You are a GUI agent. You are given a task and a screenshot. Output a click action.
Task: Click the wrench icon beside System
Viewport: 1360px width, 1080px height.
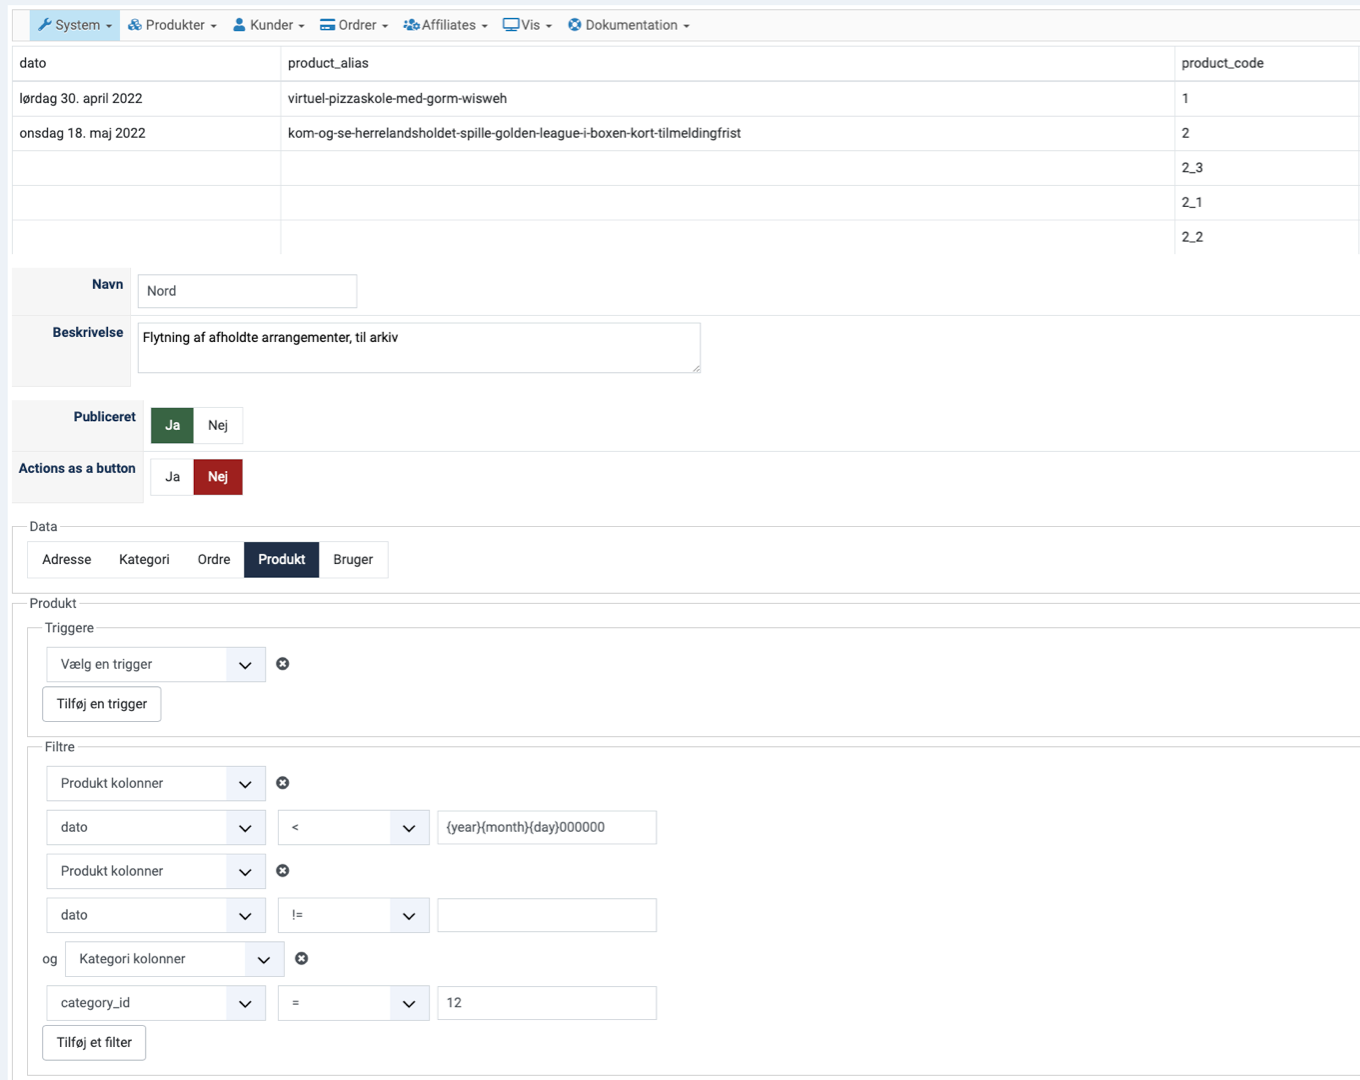pyautogui.click(x=45, y=25)
